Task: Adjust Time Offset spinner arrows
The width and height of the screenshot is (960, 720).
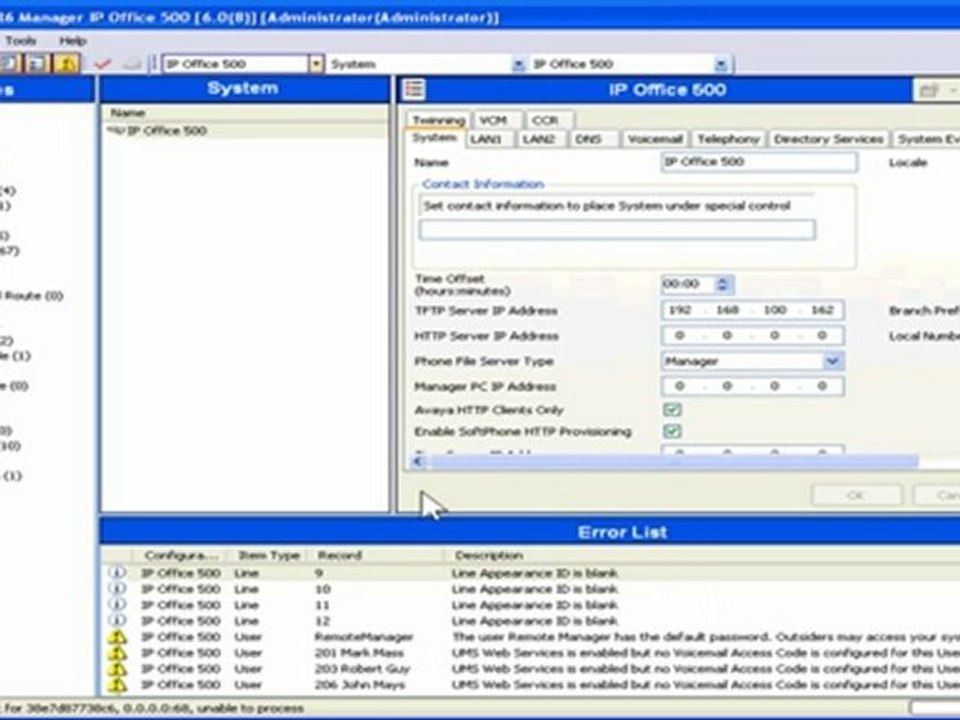Action: [722, 284]
